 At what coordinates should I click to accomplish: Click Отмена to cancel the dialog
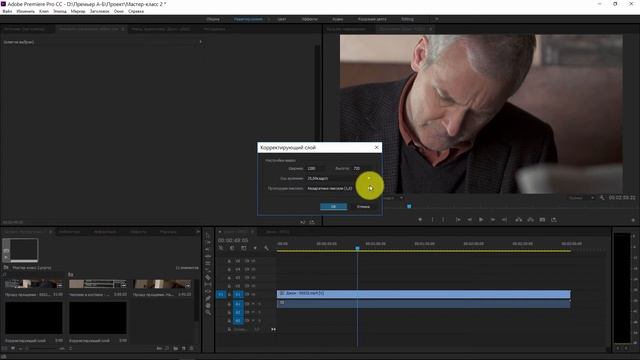tap(363, 207)
